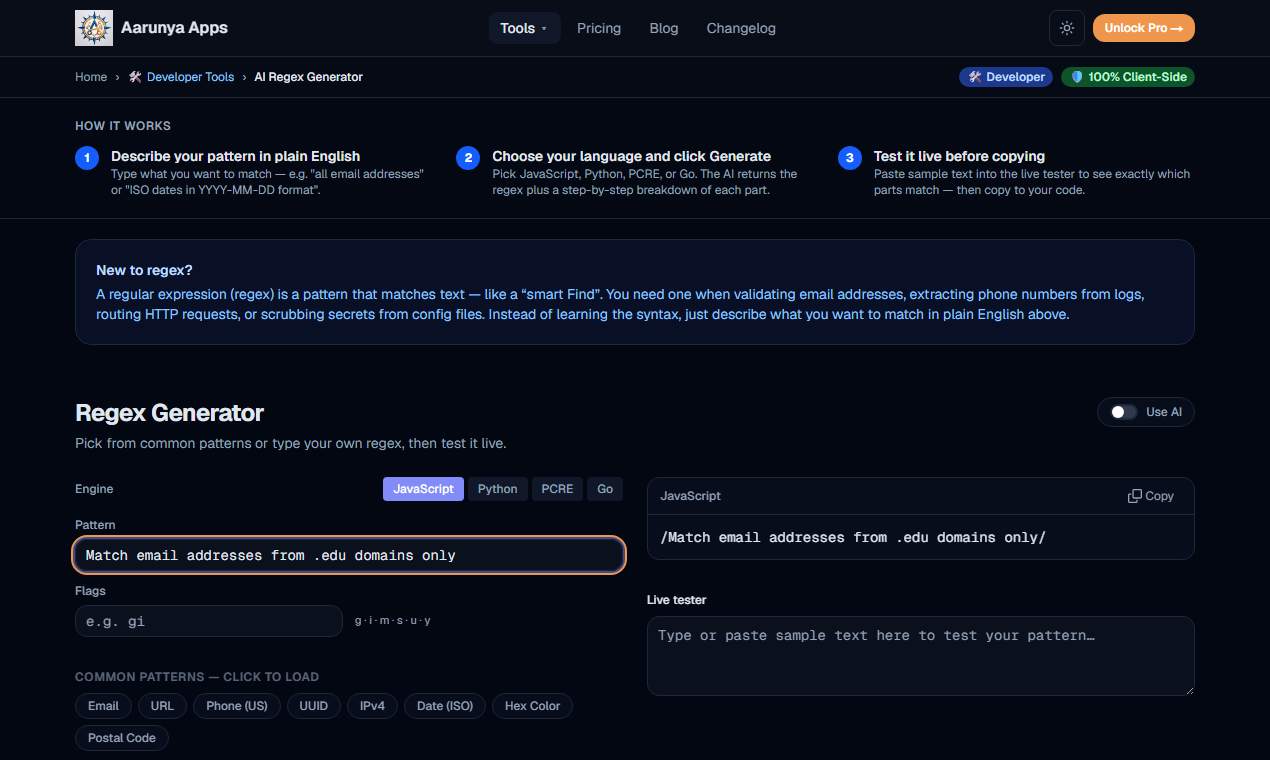Go to Home in breadcrumb
Viewport: 1270px width, 760px height.
(91, 77)
